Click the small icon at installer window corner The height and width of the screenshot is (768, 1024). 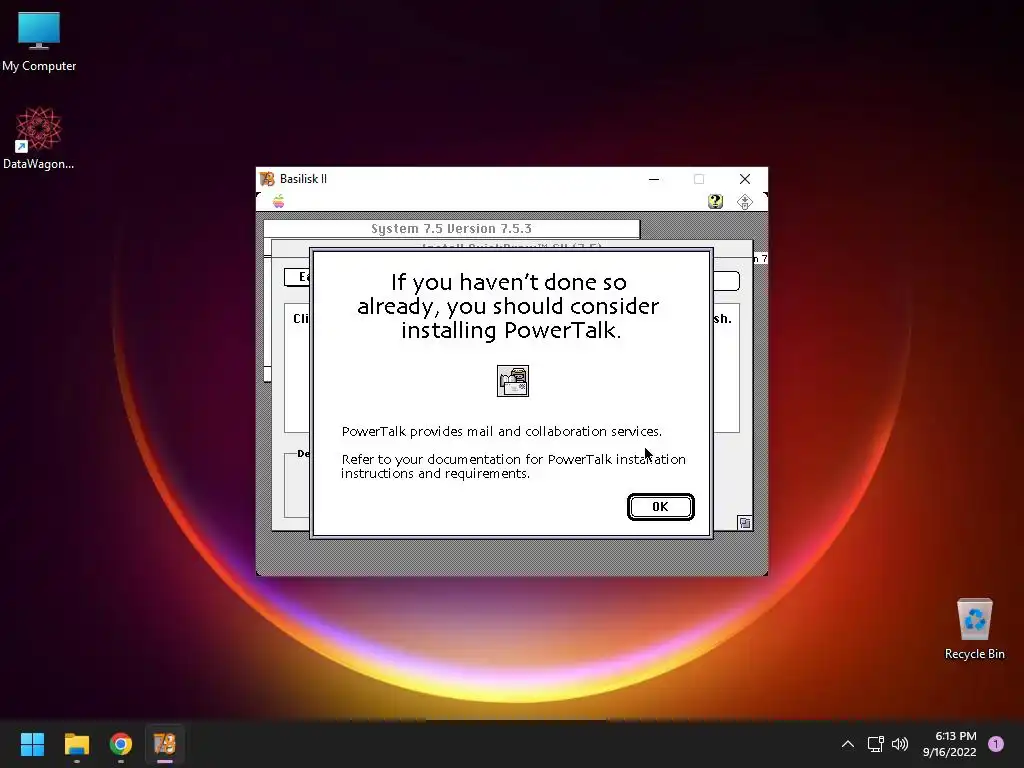click(x=744, y=522)
